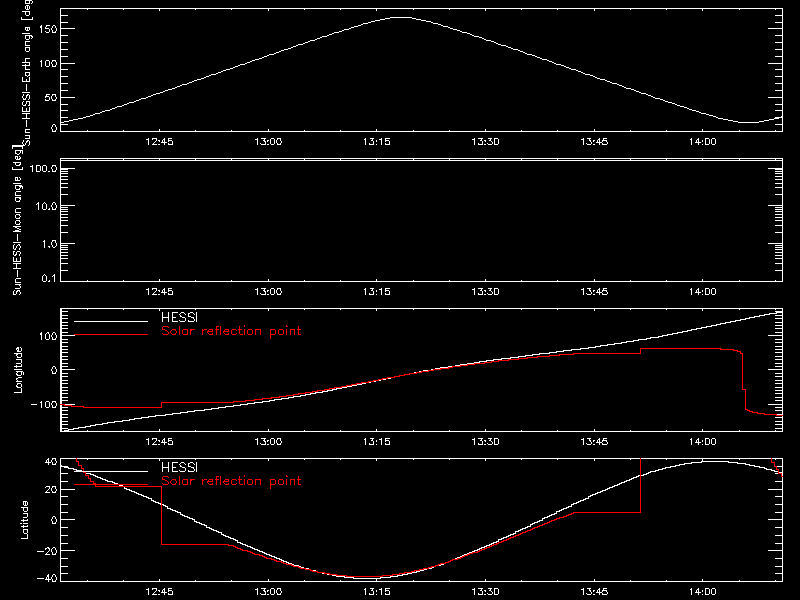Click the 40 tick label in Latitude plot
Screen dimensions: 800x600
point(52,462)
